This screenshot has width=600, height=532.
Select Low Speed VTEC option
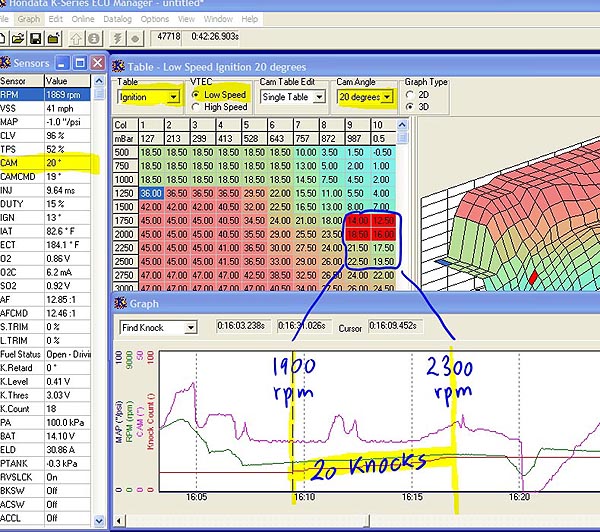(x=220, y=95)
